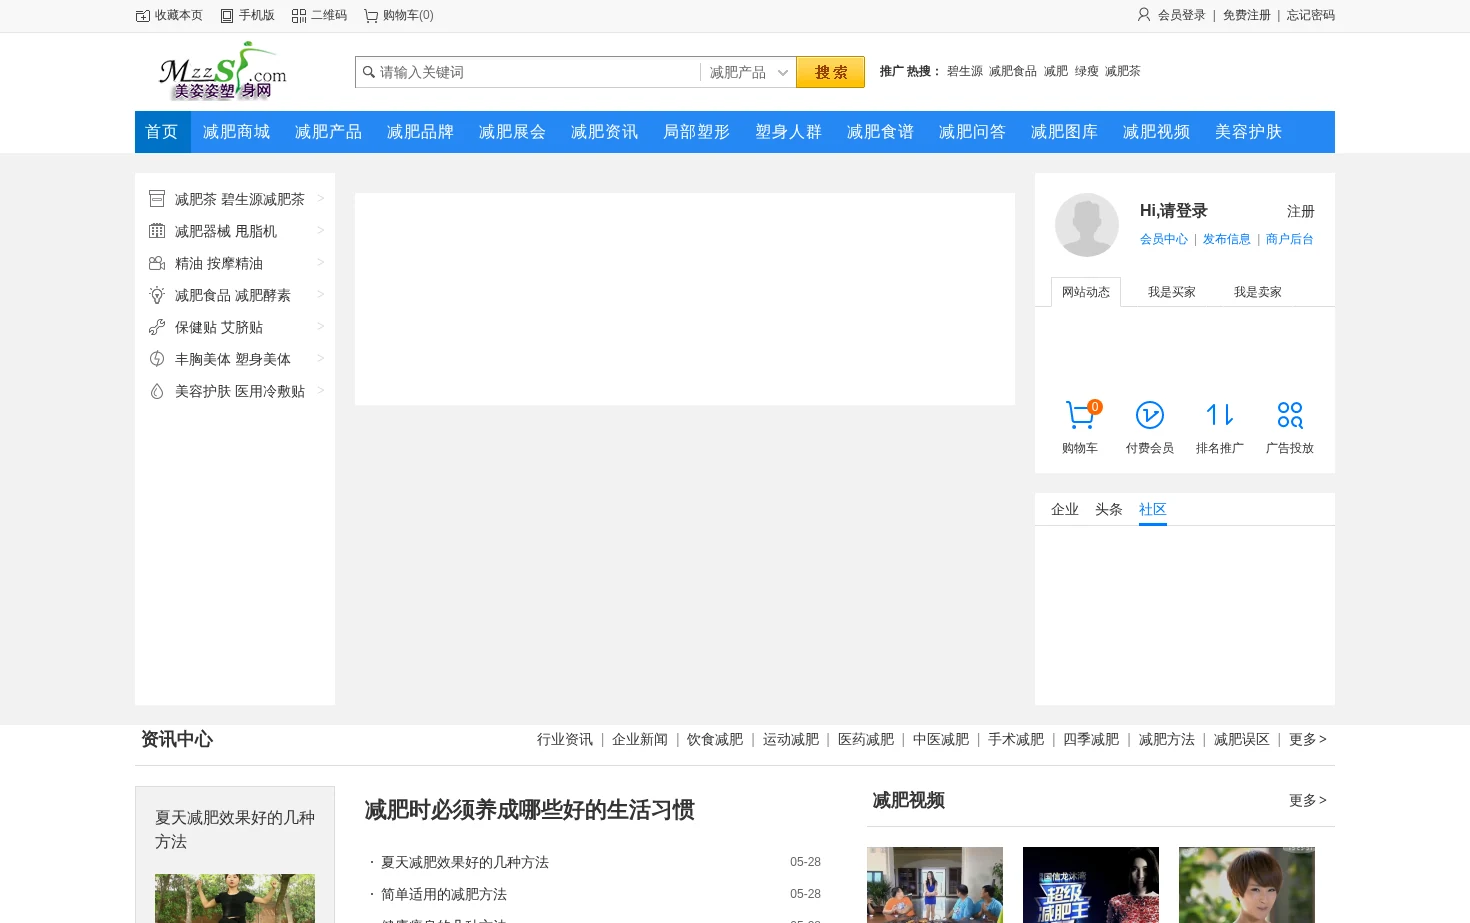This screenshot has width=1470, height=923.
Task: Open the 发布信息 link
Action: [x=1227, y=239]
